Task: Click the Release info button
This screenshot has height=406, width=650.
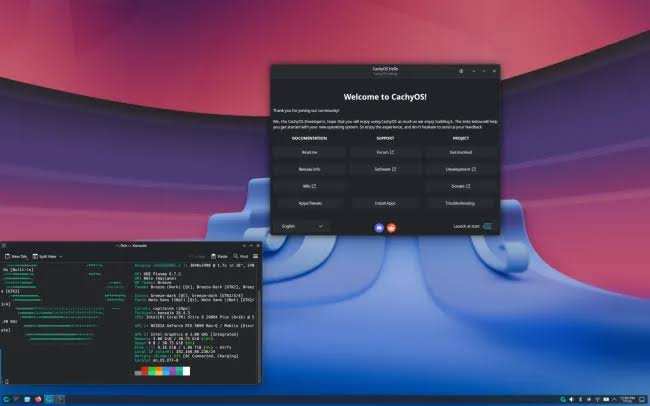Action: point(309,169)
